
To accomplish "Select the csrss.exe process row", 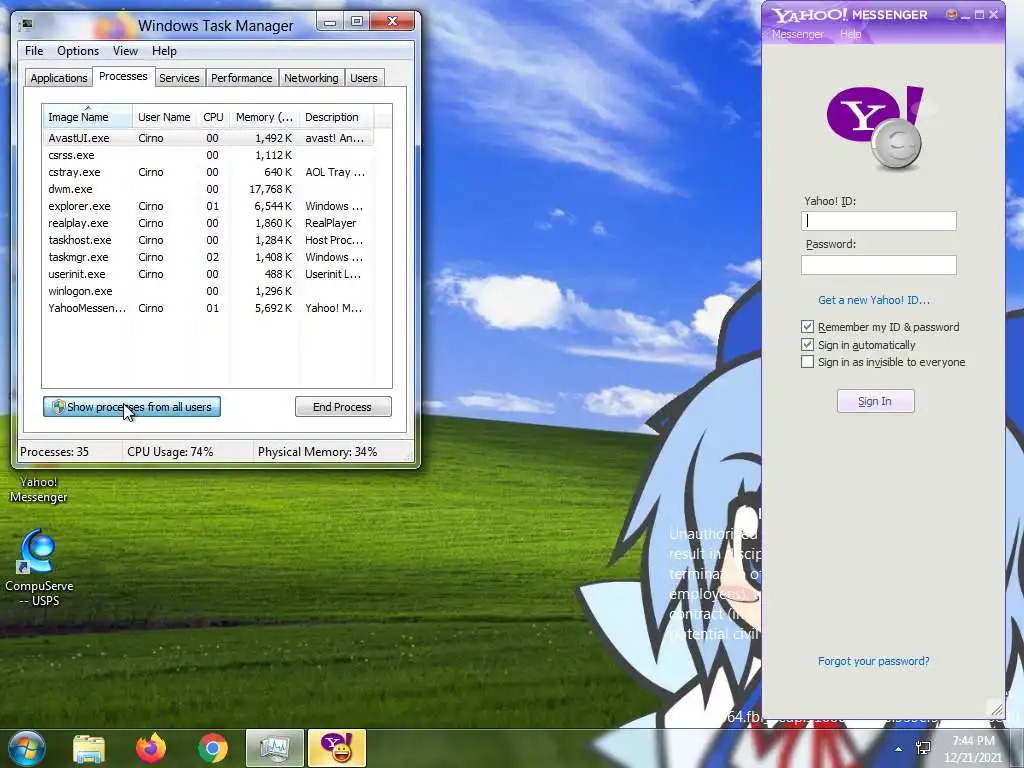I will (x=209, y=155).
